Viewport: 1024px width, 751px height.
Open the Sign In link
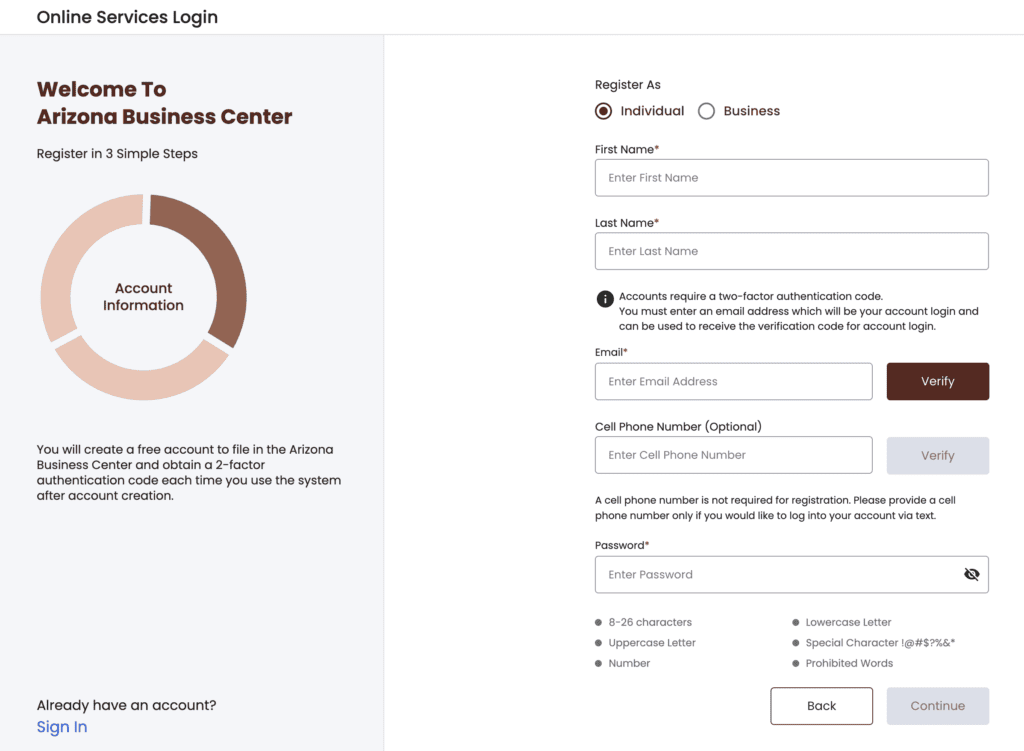tap(62, 727)
